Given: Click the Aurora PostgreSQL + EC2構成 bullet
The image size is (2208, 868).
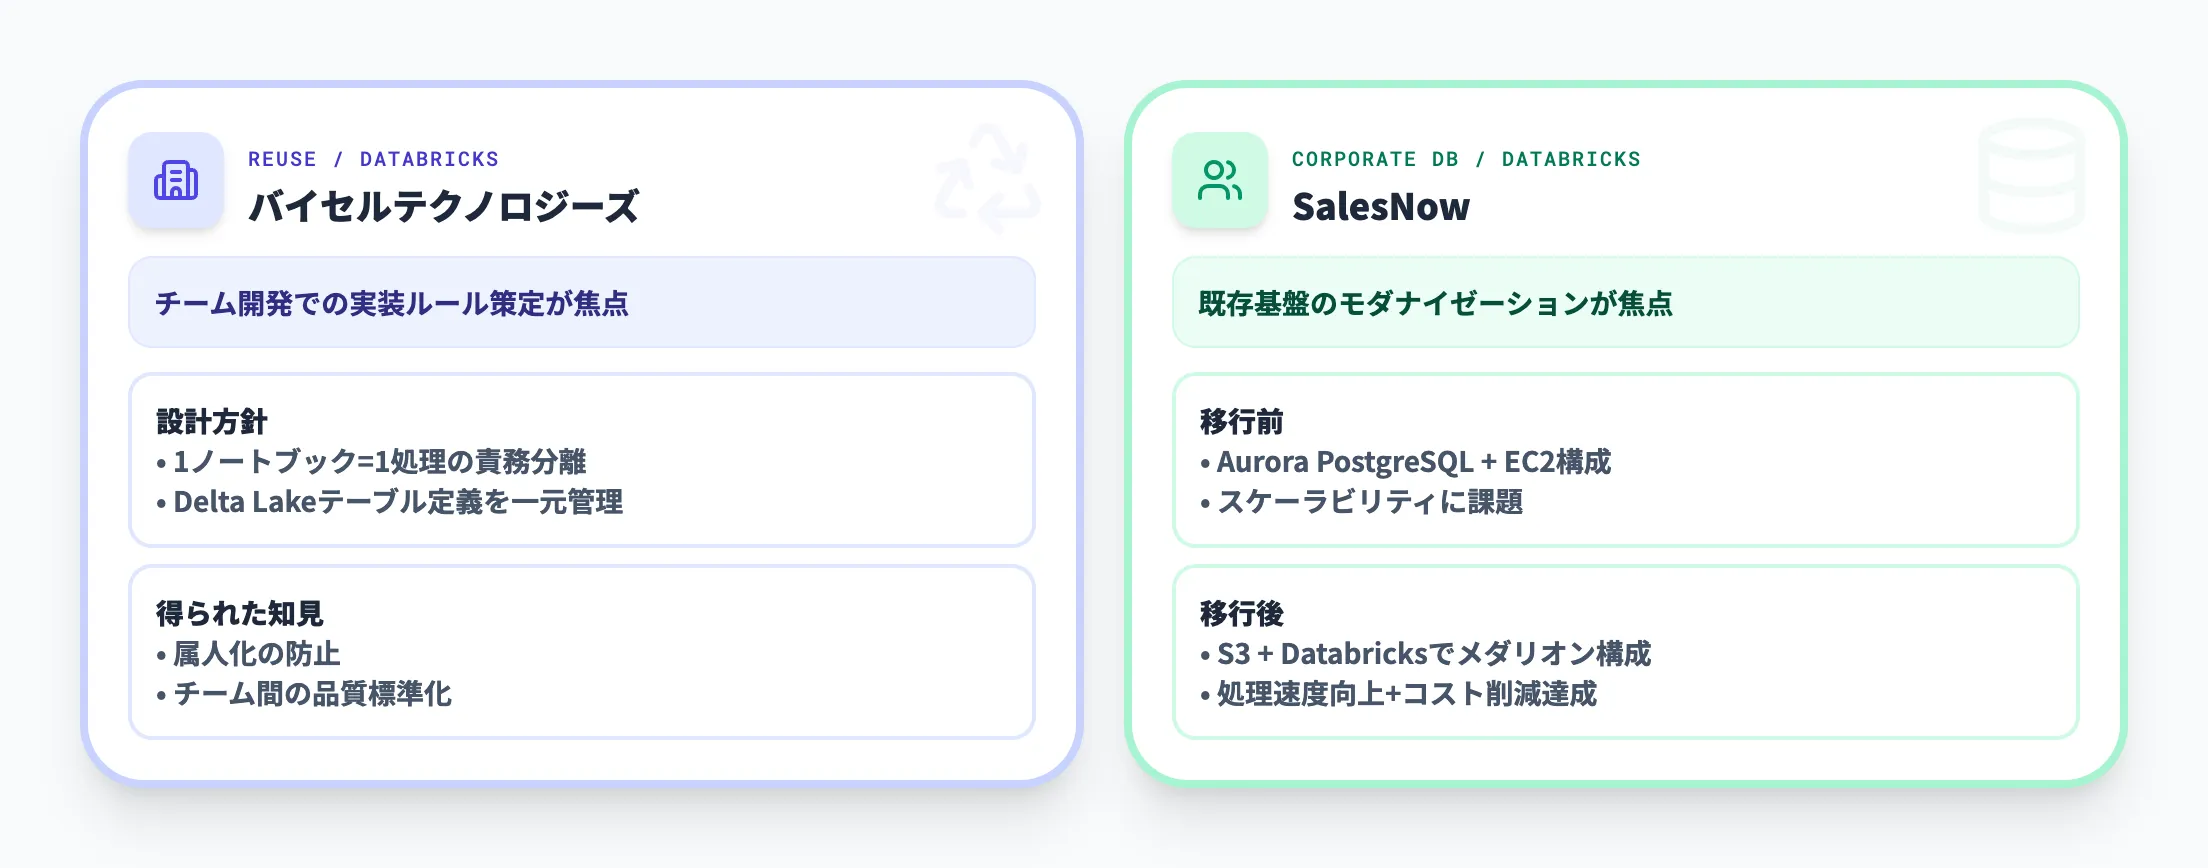Looking at the screenshot, I should pyautogui.click(x=1413, y=462).
